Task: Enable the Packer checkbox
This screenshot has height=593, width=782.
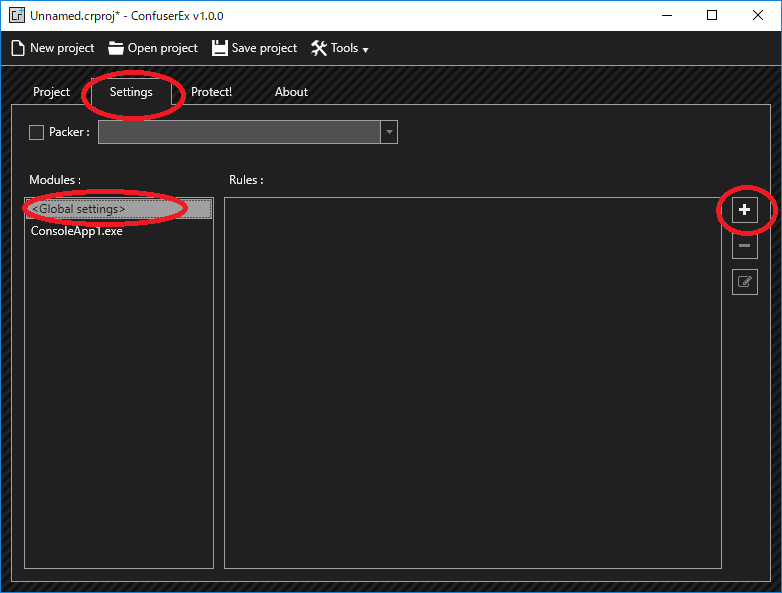Action: tap(36, 132)
